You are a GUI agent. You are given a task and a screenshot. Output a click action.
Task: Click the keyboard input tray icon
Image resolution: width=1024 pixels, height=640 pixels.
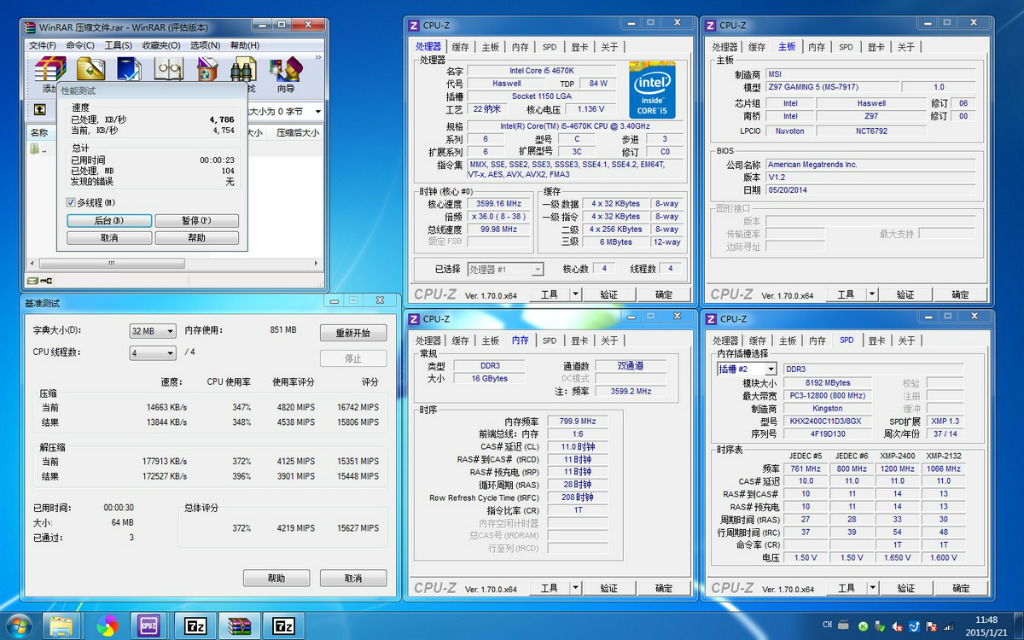(844, 625)
